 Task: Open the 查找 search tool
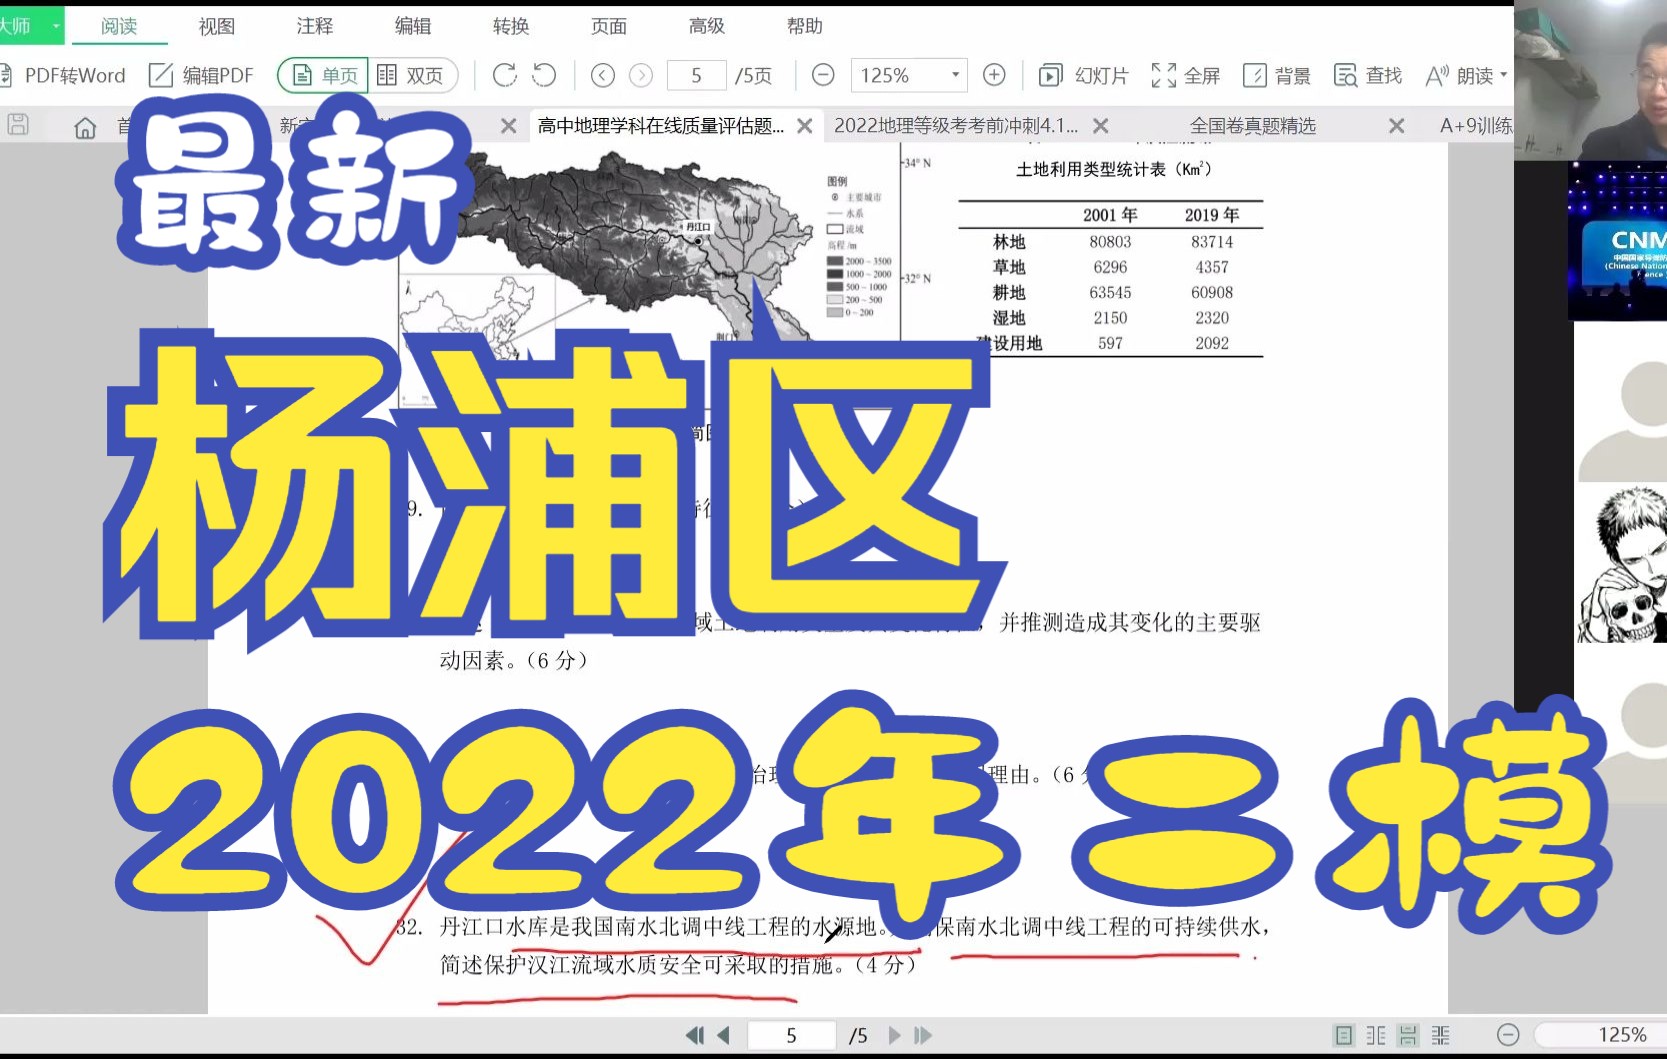point(1368,75)
